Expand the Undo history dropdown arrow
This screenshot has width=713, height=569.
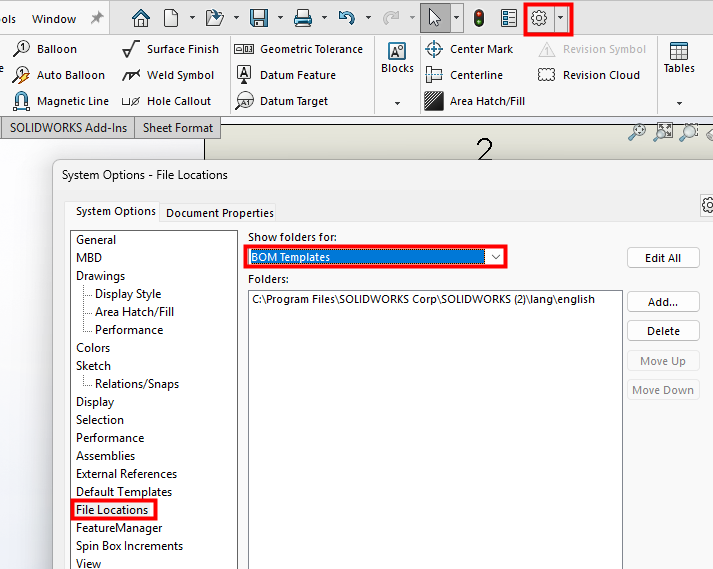click(x=368, y=18)
